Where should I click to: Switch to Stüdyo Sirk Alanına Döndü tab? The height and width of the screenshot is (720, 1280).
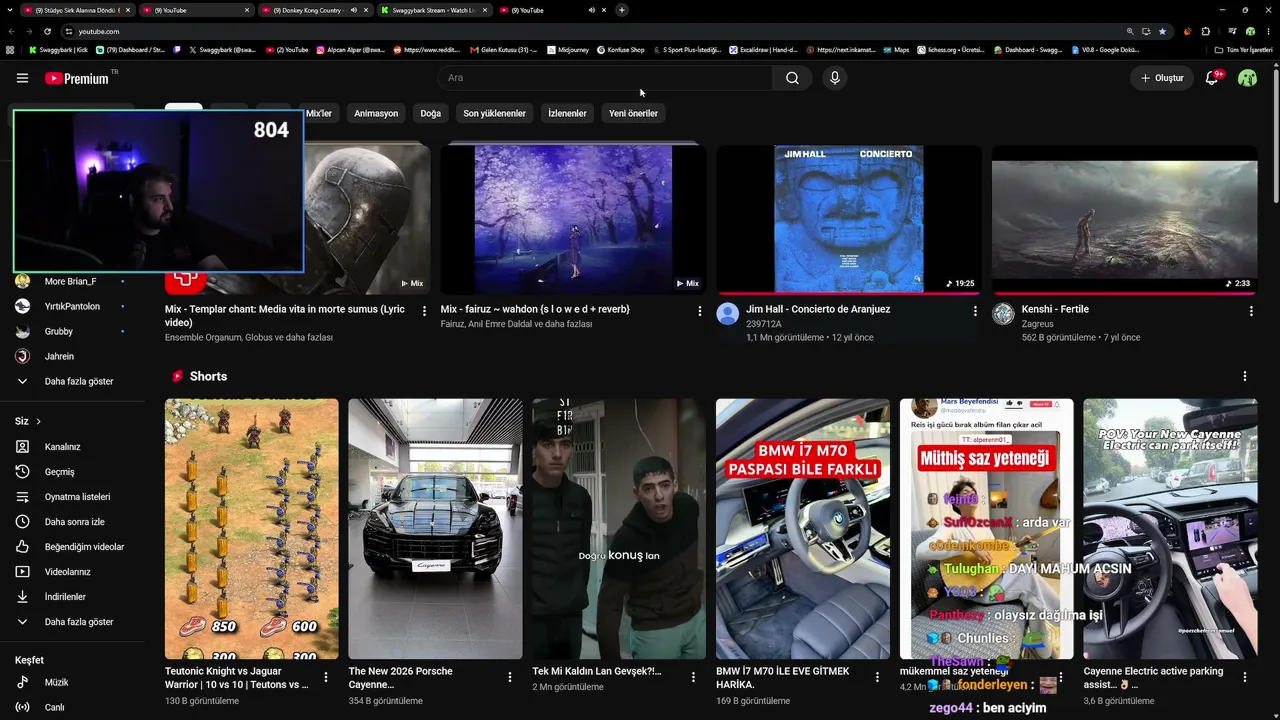pos(77,10)
